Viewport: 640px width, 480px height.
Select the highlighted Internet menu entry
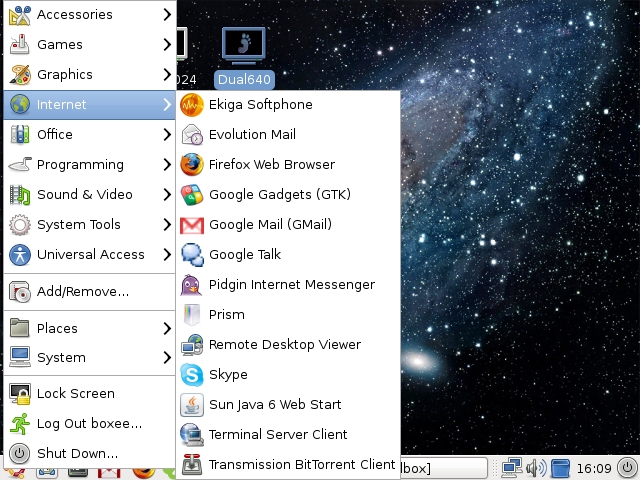click(x=89, y=104)
